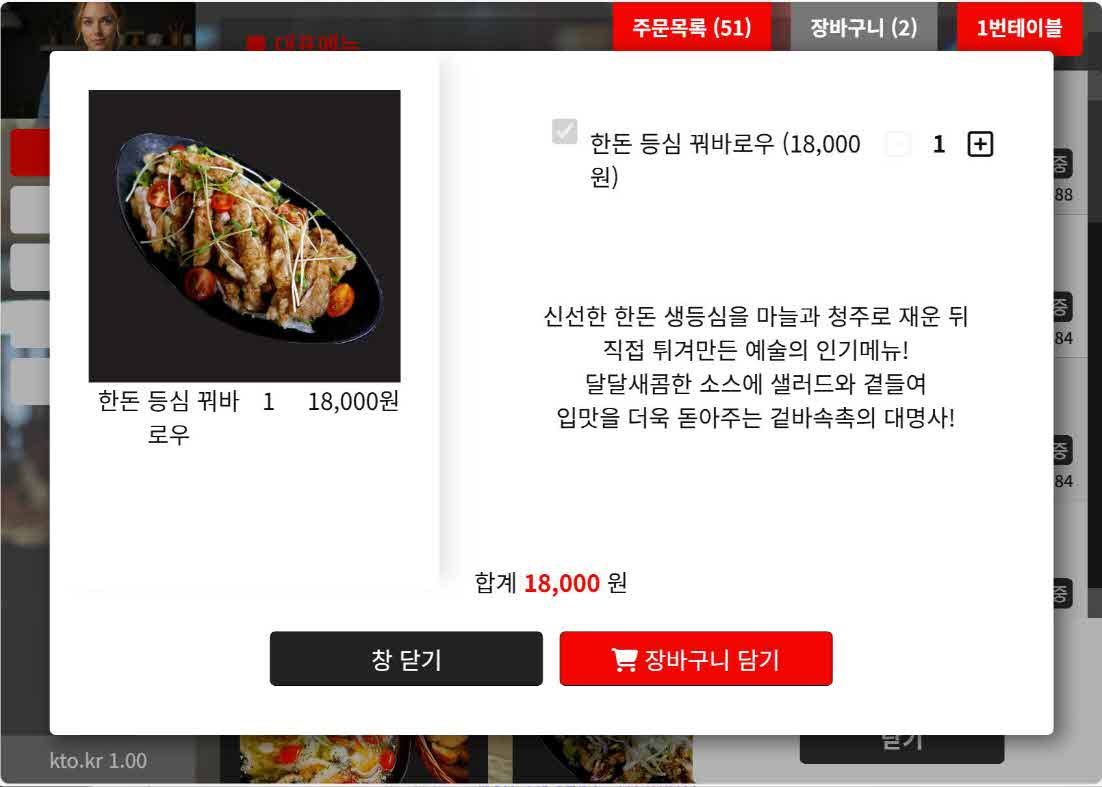Add the item via 장바구니 담기 button
The image size is (1102, 787).
point(696,658)
